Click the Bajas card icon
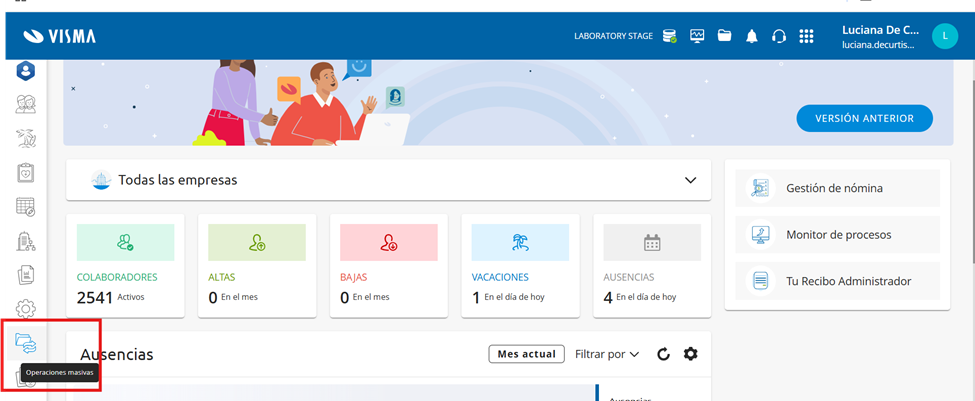Viewport: 975px width, 401px height. [389, 242]
